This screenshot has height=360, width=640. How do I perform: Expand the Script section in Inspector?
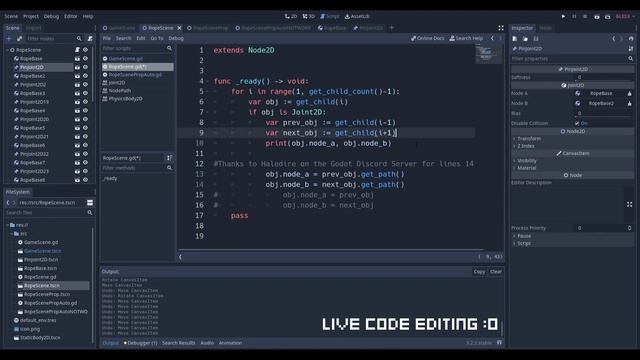[x=514, y=243]
